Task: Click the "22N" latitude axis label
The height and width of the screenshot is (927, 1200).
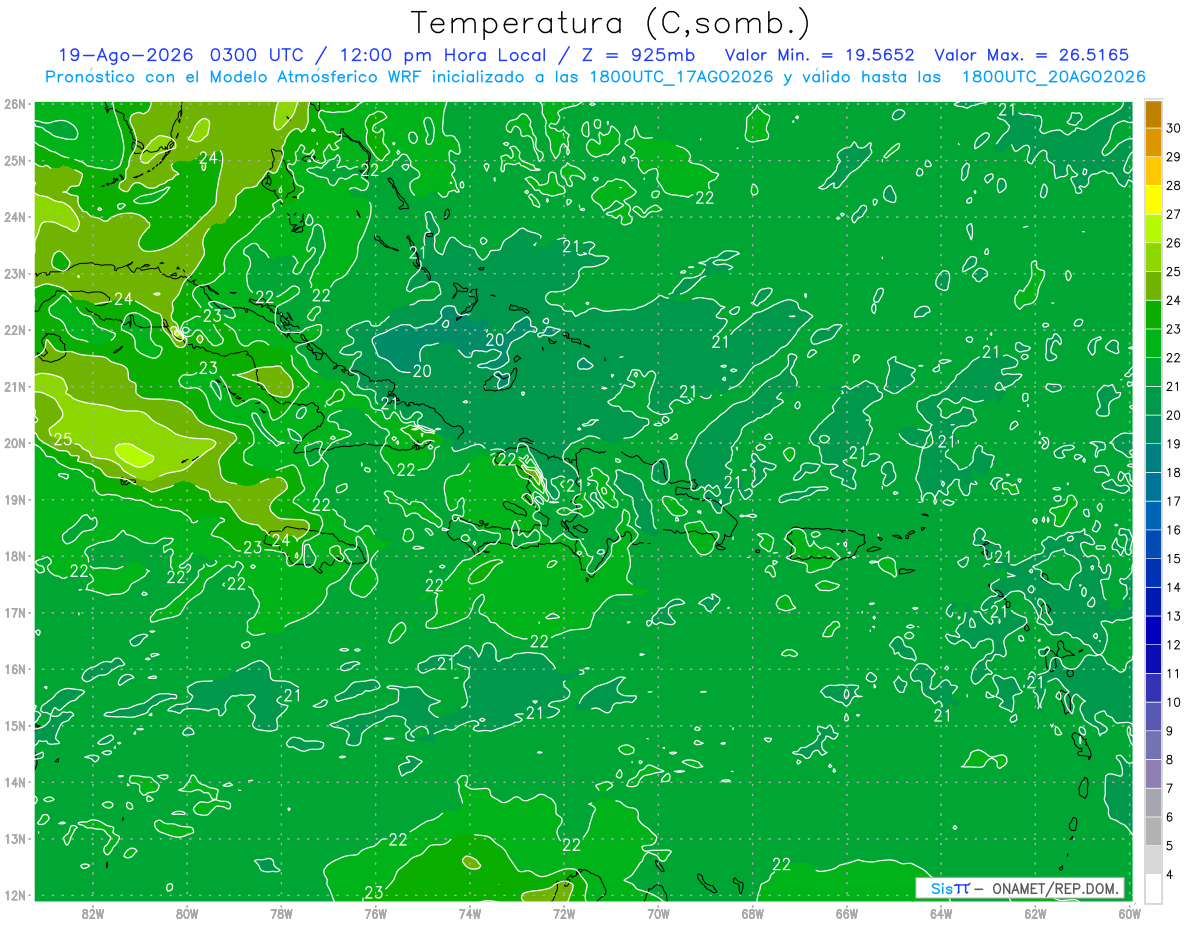Action: point(14,330)
